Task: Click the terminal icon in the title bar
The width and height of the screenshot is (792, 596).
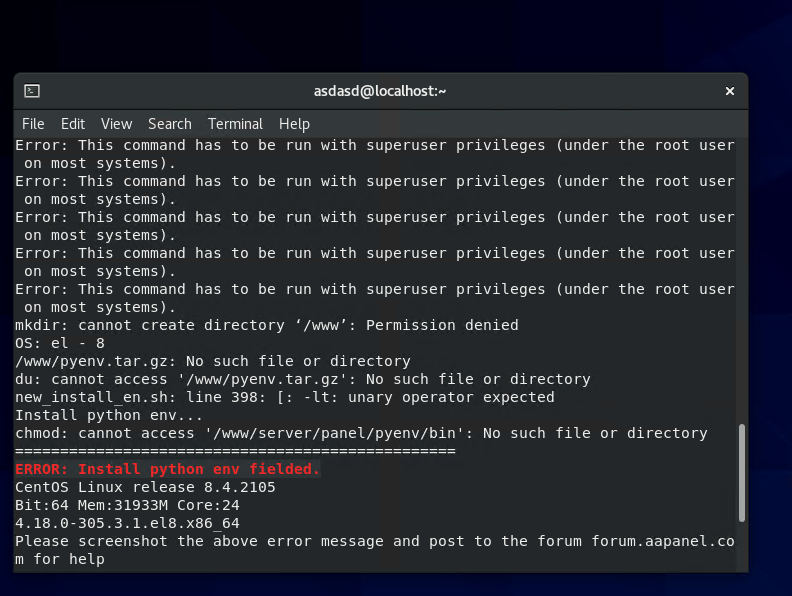Action: (x=32, y=91)
